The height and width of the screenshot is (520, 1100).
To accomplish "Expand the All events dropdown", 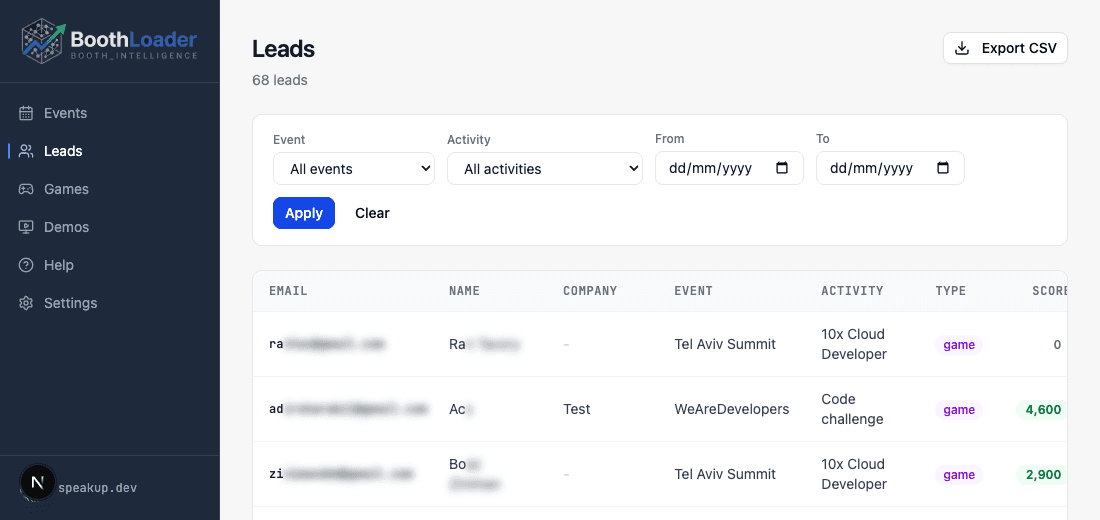I will click(x=354, y=168).
